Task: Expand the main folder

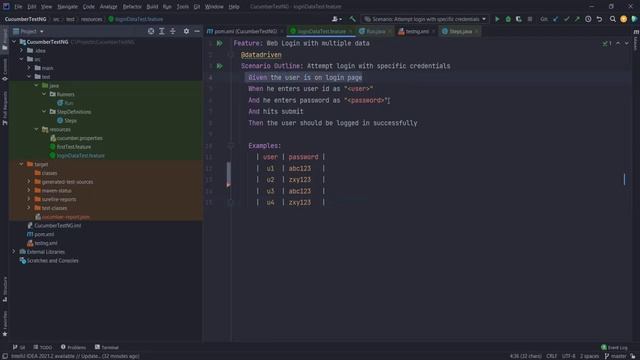Action: click(x=29, y=68)
